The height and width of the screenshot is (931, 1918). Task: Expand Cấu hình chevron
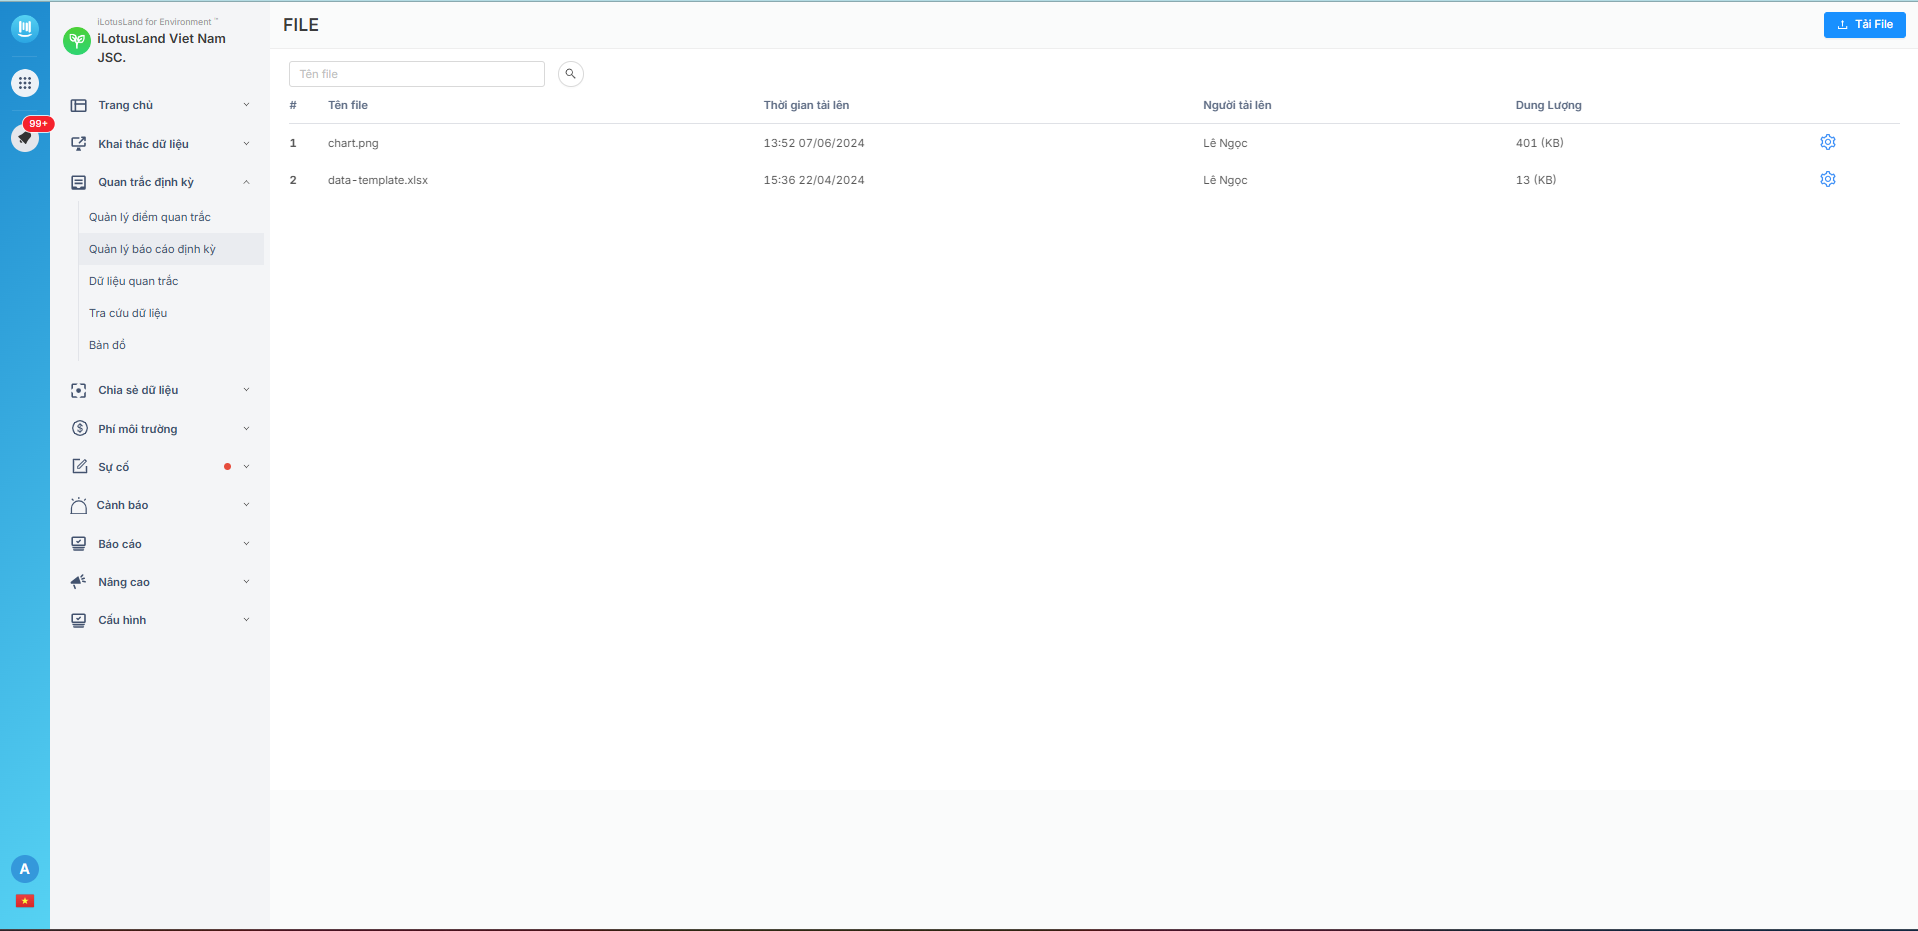pyautogui.click(x=246, y=620)
